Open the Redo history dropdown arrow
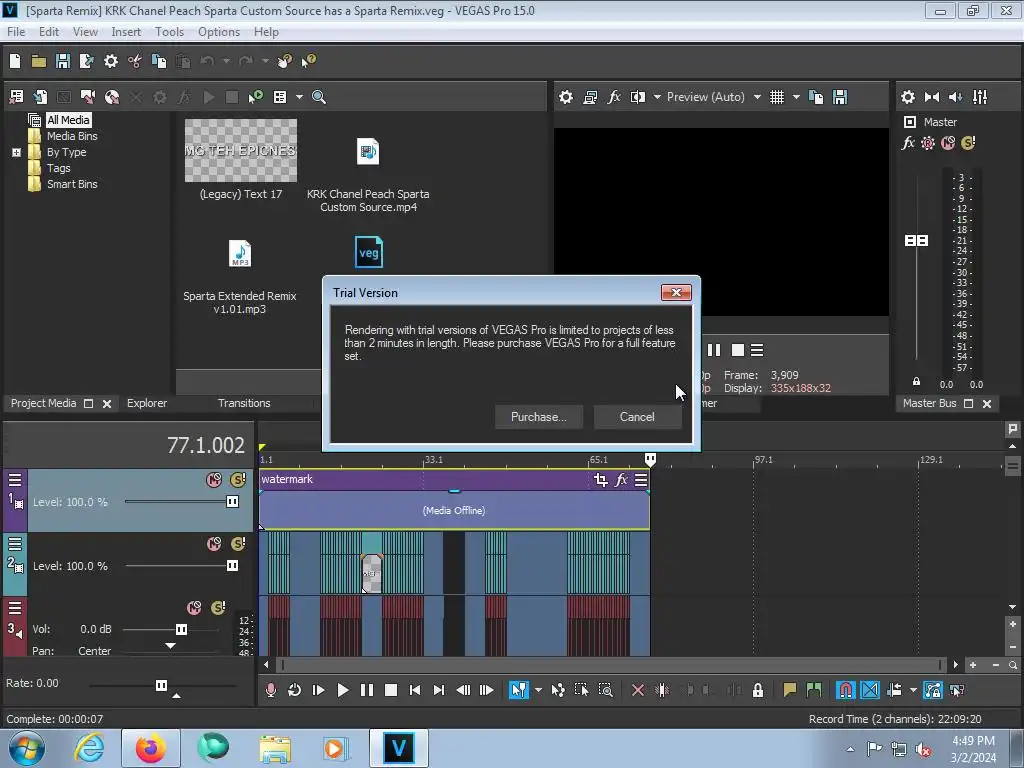 265,61
